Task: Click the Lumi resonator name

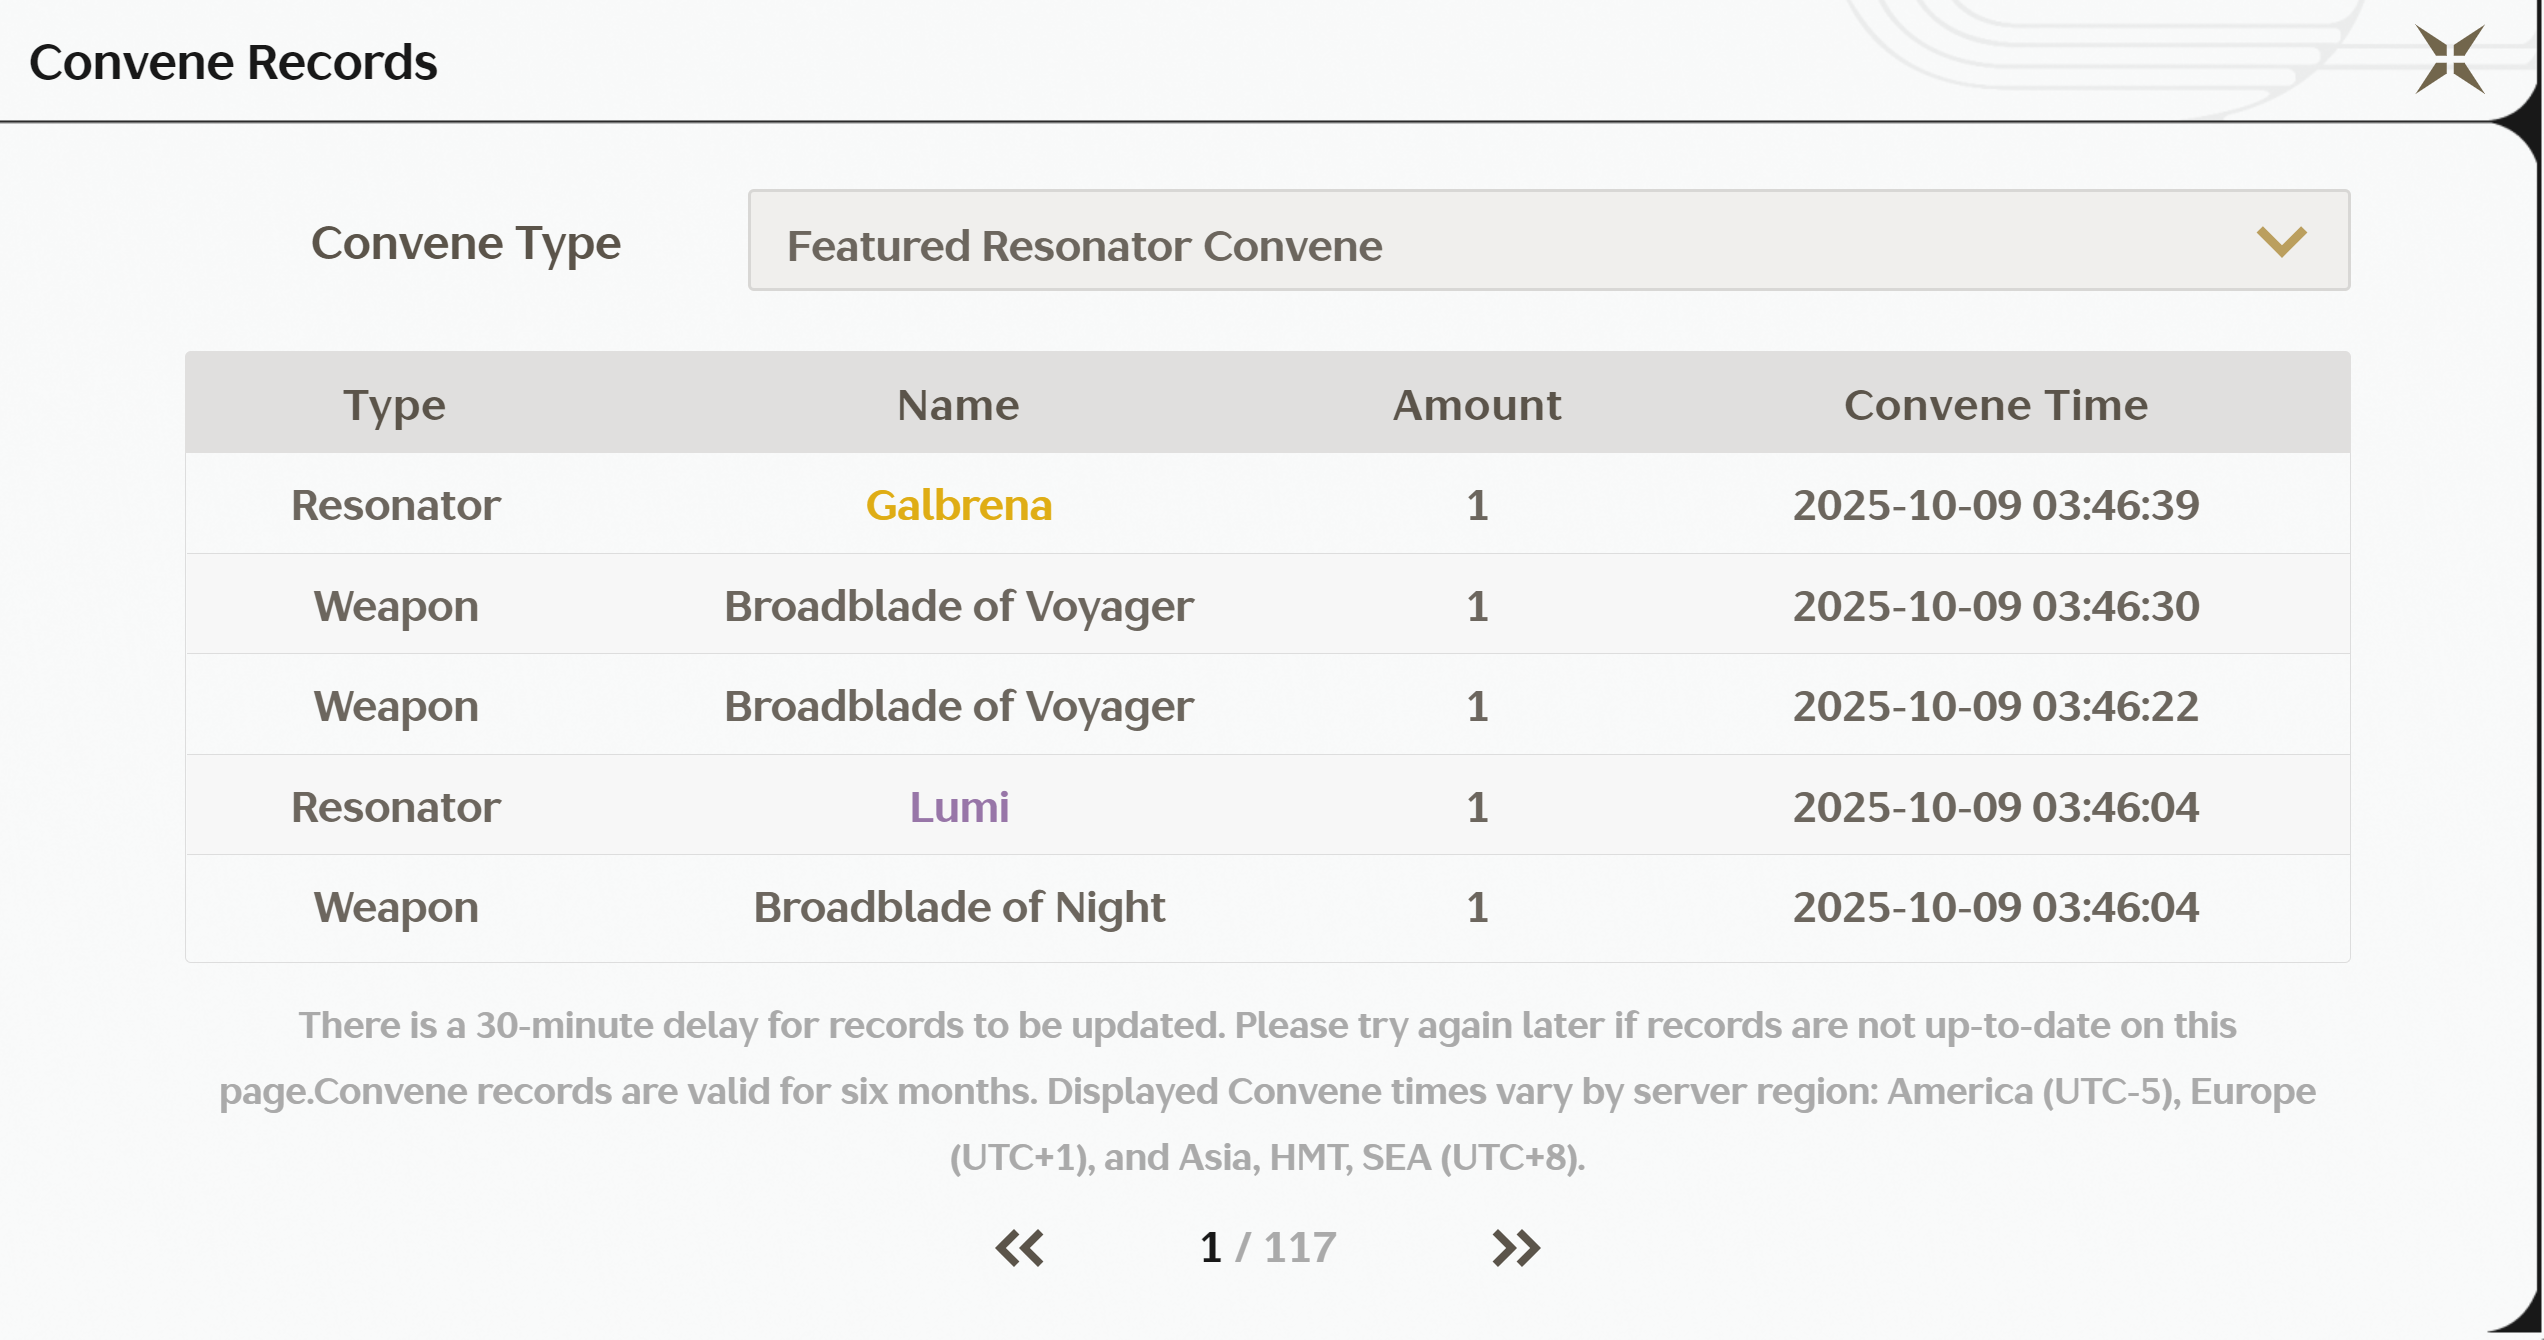Action: [x=958, y=807]
